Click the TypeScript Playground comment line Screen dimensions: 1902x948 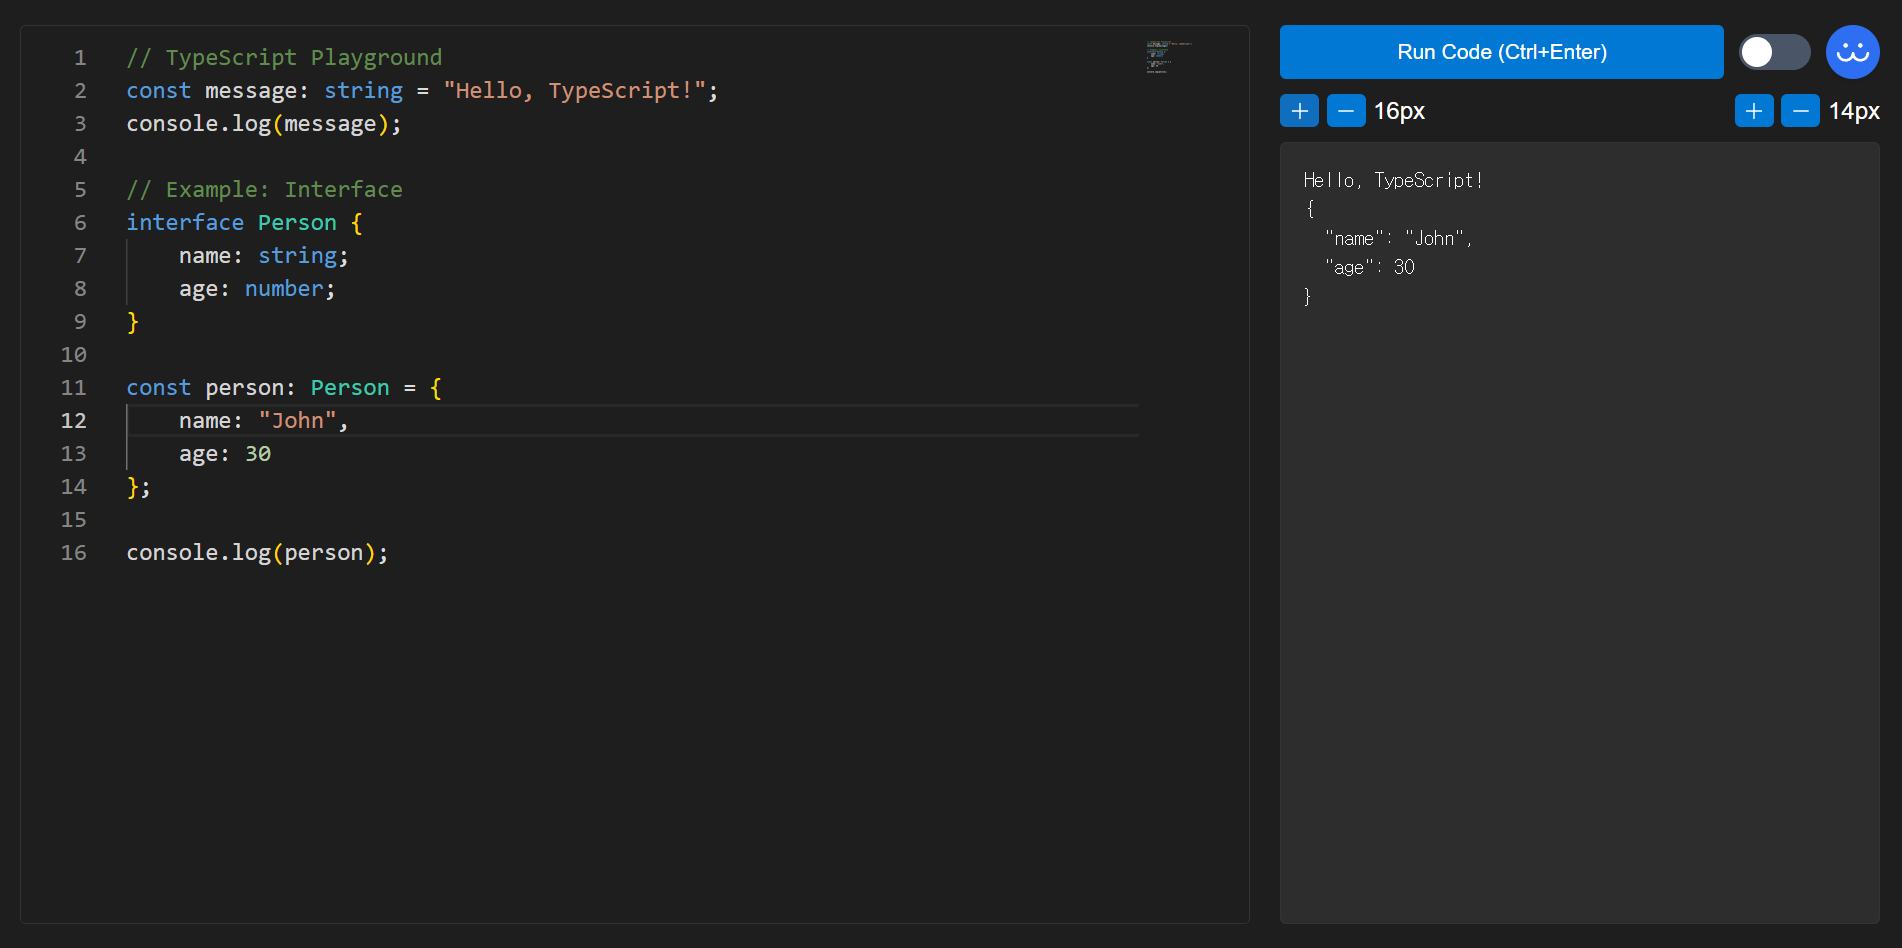pyautogui.click(x=284, y=58)
